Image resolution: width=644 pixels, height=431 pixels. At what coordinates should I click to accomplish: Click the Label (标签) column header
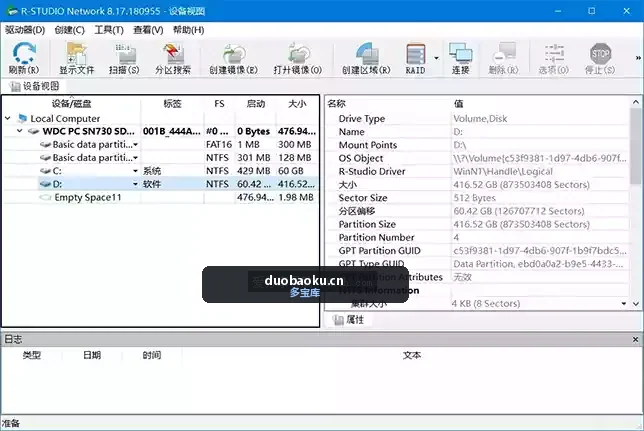(172, 104)
